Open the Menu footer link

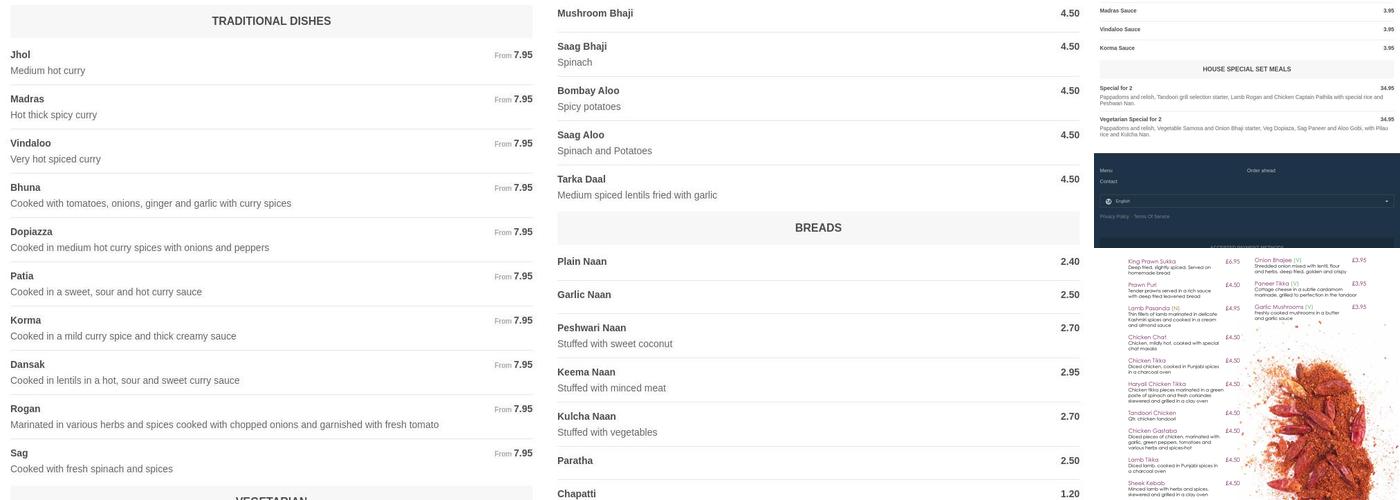(x=1106, y=170)
